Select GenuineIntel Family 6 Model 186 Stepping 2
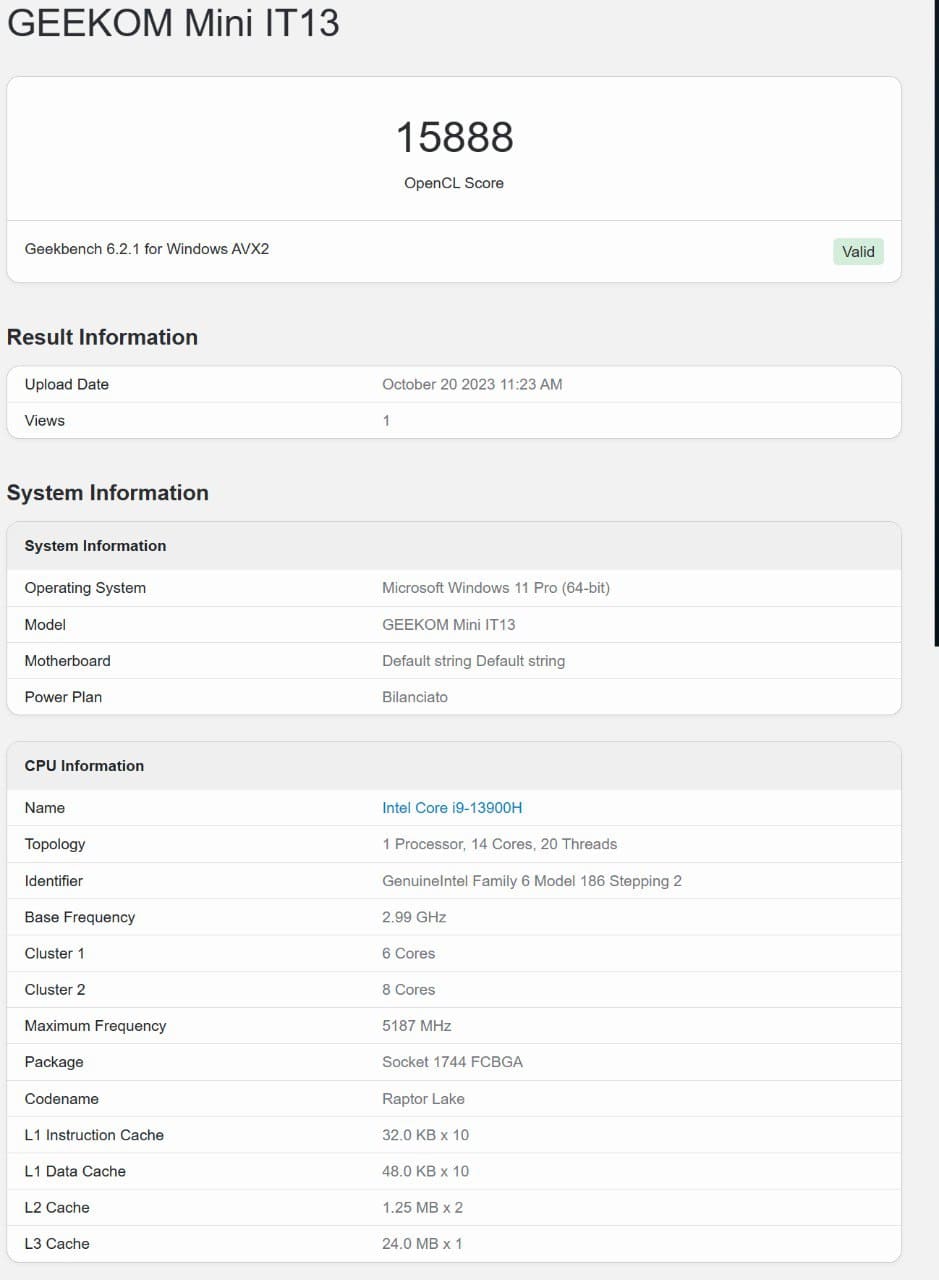Viewport: 939px width, 1280px height. point(532,881)
